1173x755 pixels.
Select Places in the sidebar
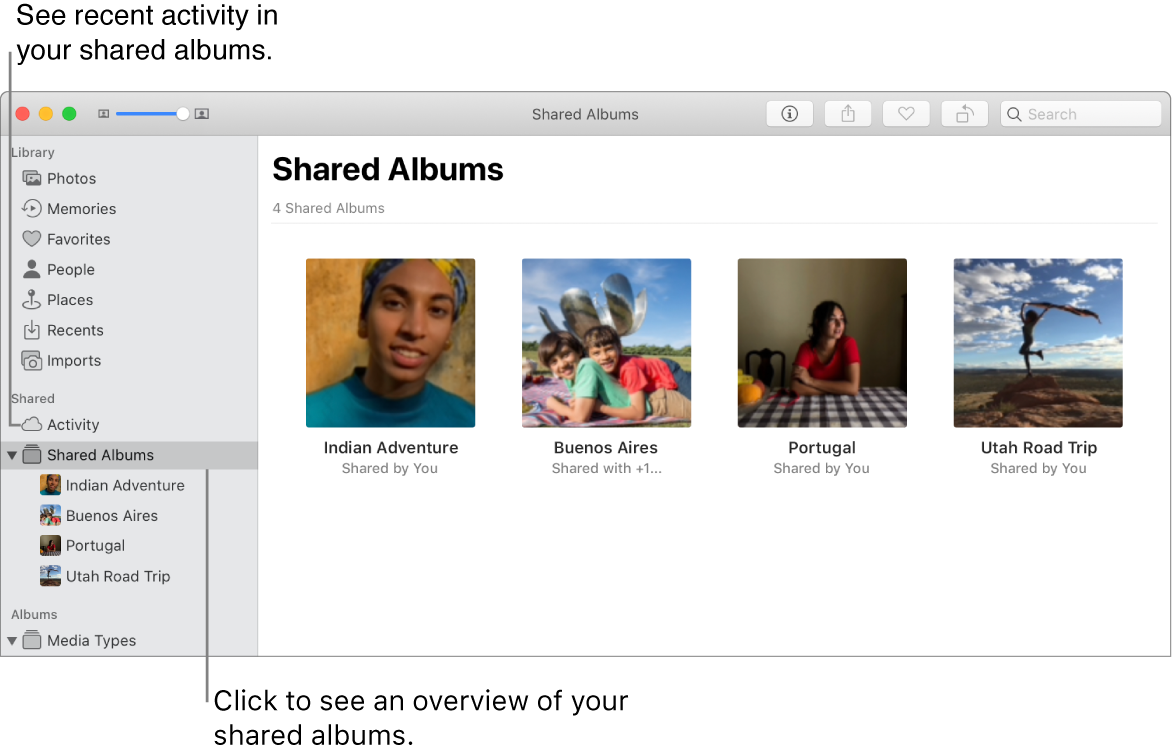coord(70,300)
